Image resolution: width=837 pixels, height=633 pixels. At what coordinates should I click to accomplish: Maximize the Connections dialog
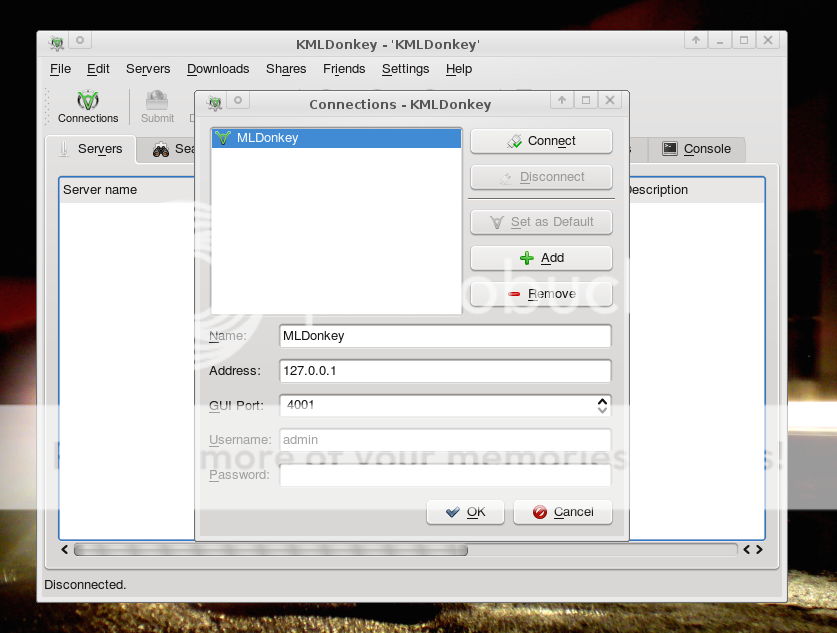(x=586, y=100)
